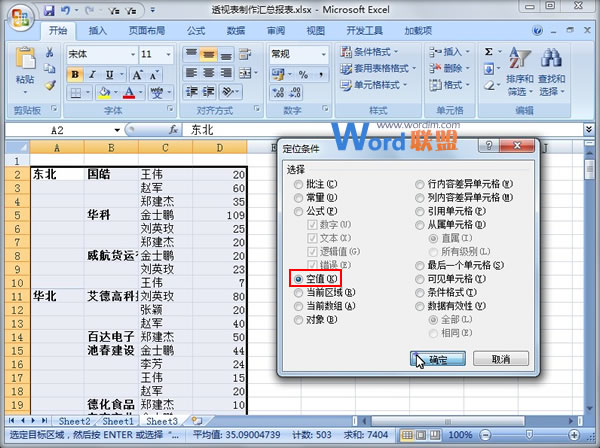Apply underline formatting
The height and width of the screenshot is (448, 600).
pos(109,75)
